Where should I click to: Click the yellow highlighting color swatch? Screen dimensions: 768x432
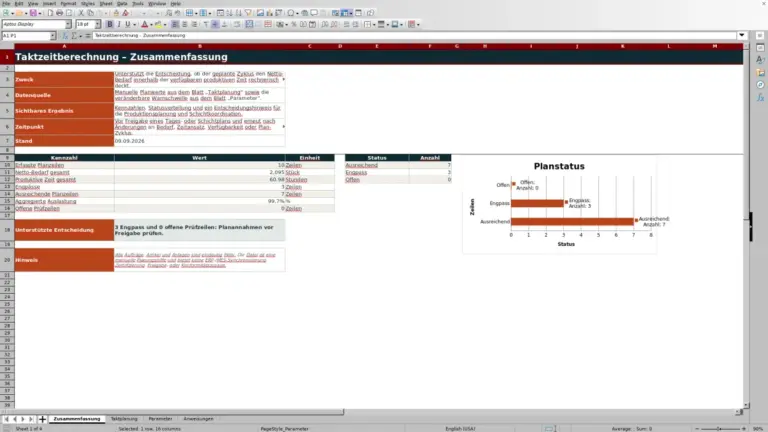(x=158, y=24)
